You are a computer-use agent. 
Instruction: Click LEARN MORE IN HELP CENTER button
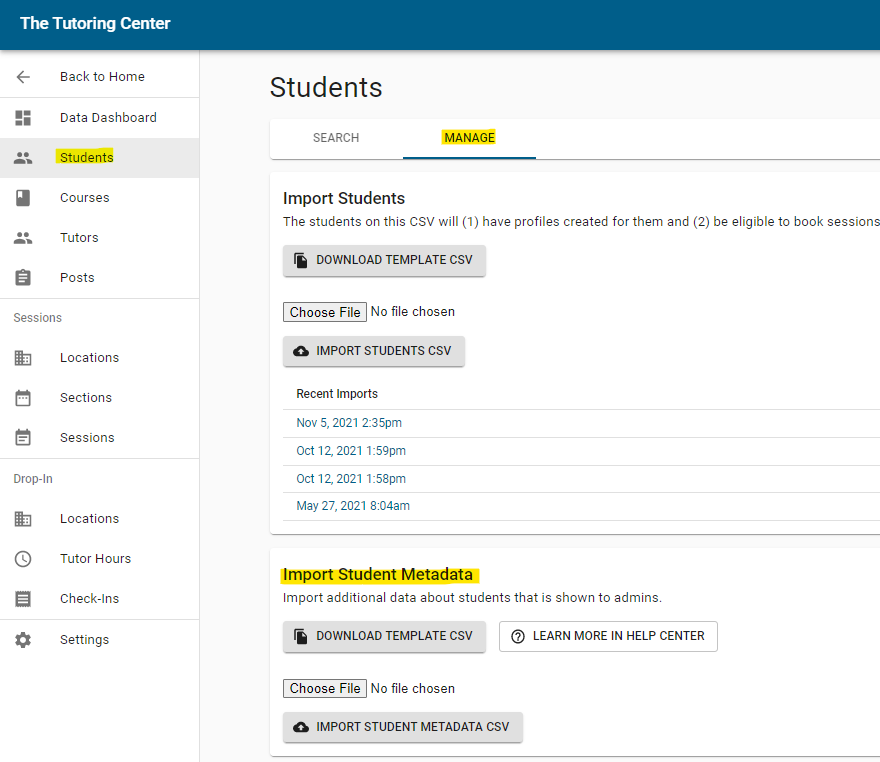pyautogui.click(x=608, y=636)
